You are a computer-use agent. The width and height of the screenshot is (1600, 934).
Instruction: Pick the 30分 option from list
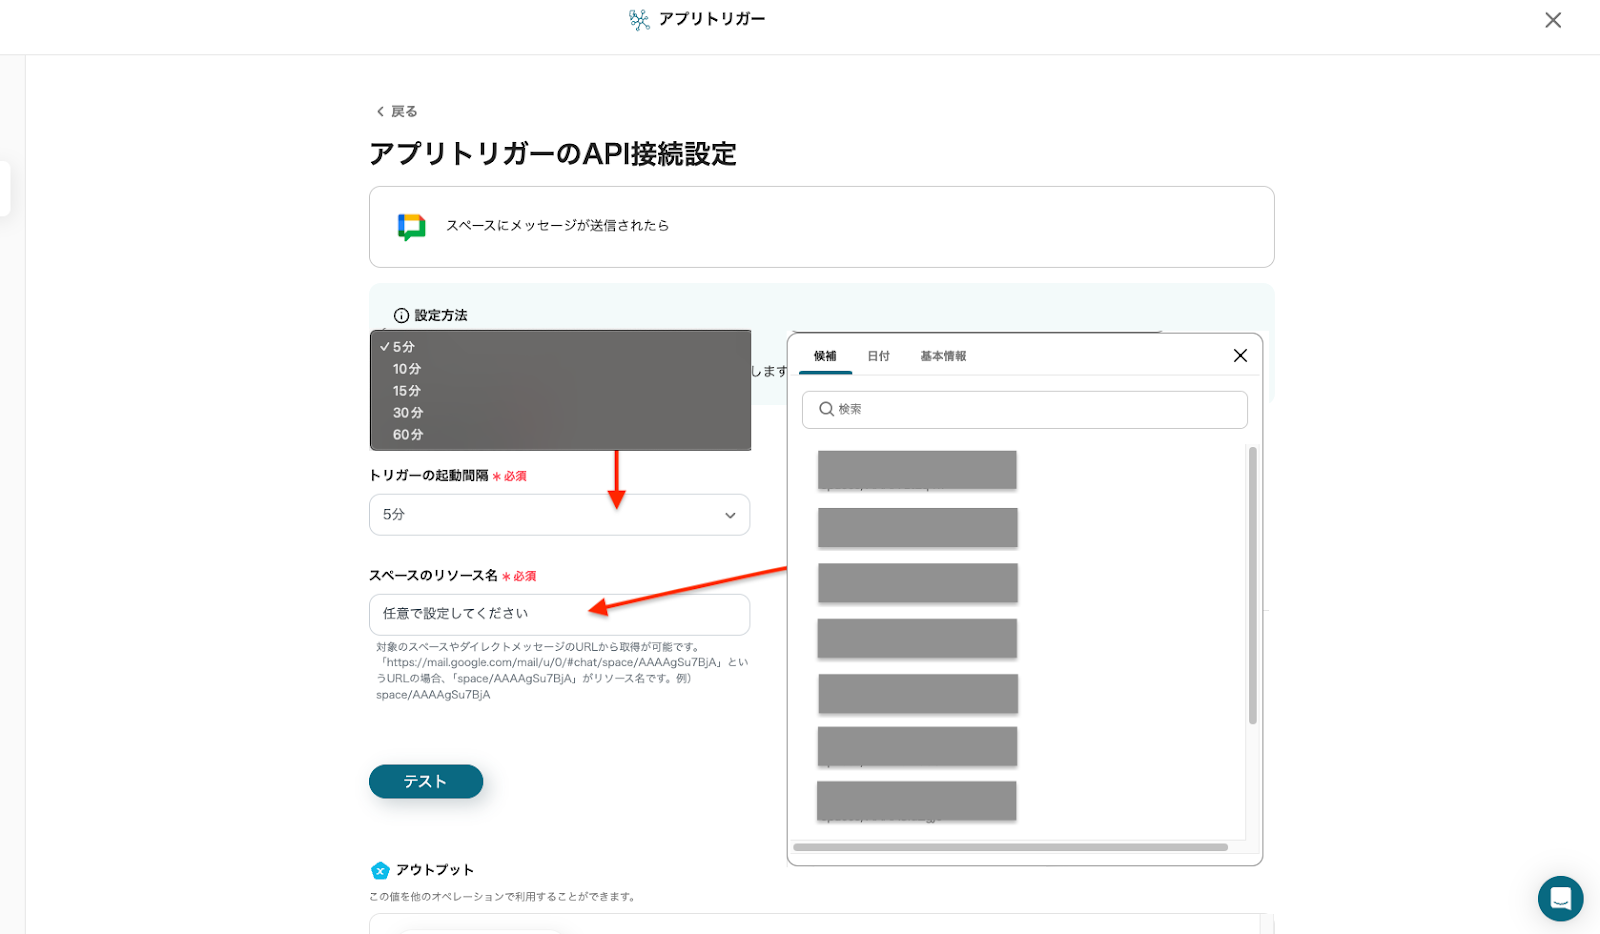408,413
